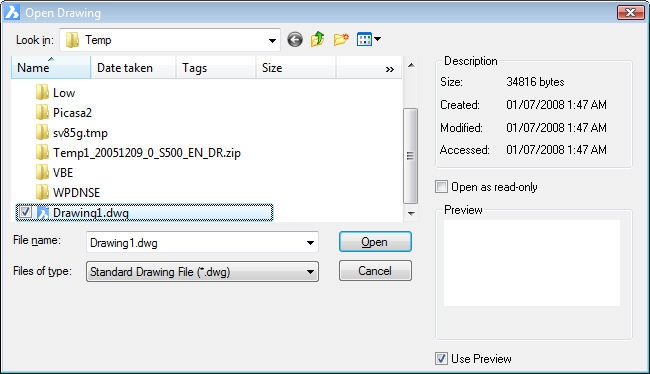Image resolution: width=650 pixels, height=374 pixels.
Task: Select the Picasa2 folder name
Action: pos(72,113)
